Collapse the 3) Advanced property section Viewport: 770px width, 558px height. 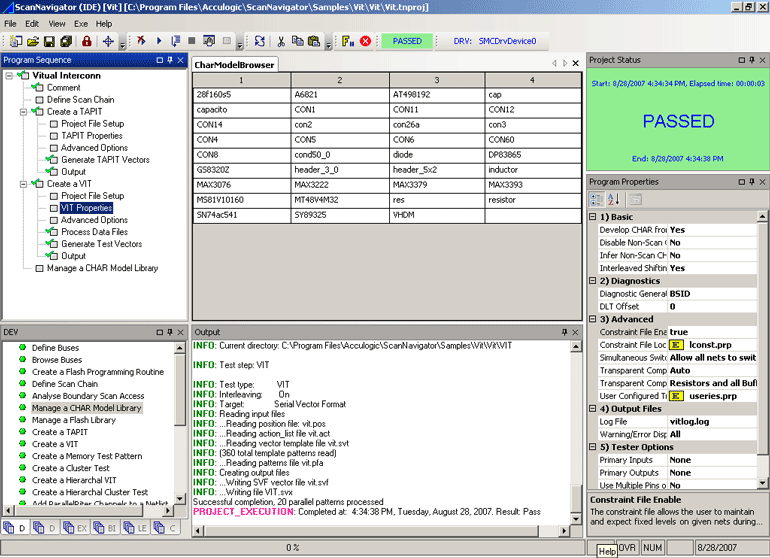click(593, 319)
